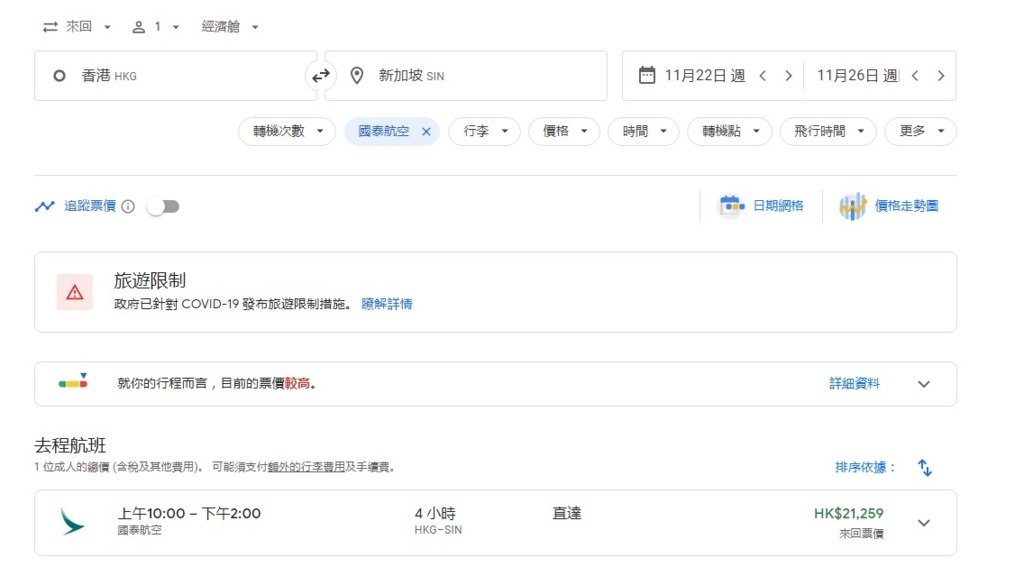Click the travel restriction warning icon
This screenshot has width=1024, height=576.
point(74,292)
